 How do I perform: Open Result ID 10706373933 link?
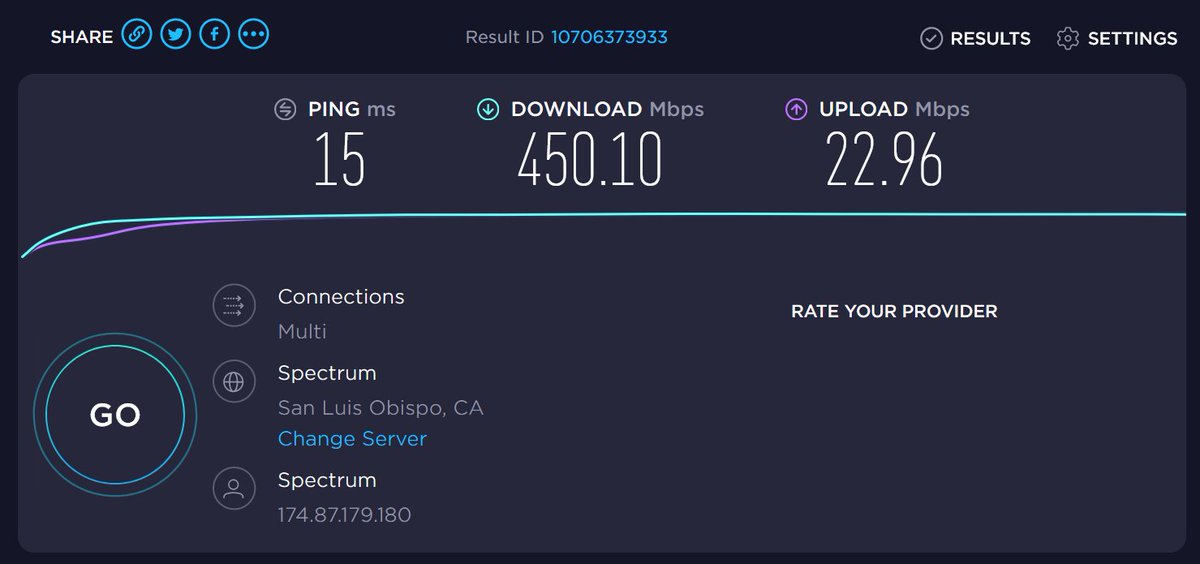609,37
